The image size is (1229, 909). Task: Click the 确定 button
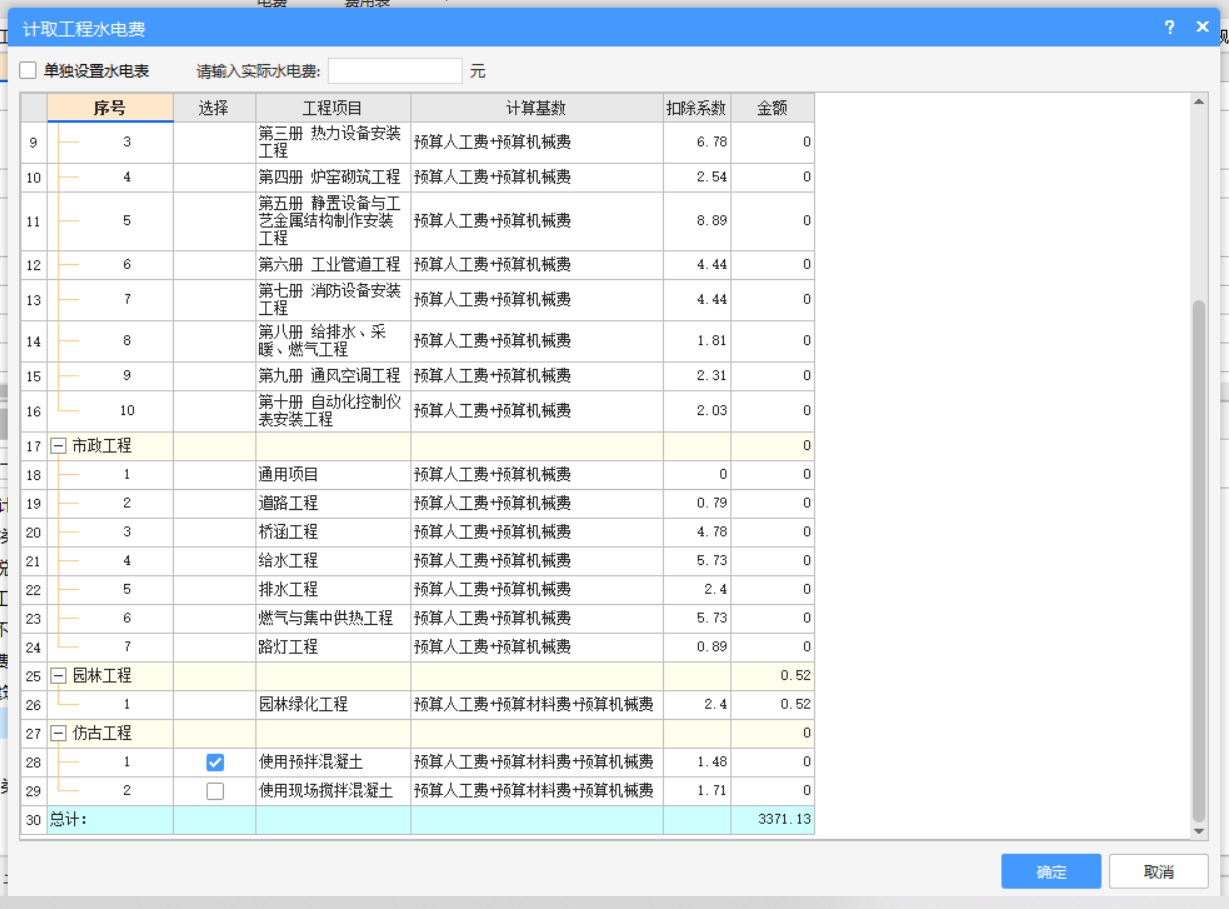pyautogui.click(x=1051, y=872)
